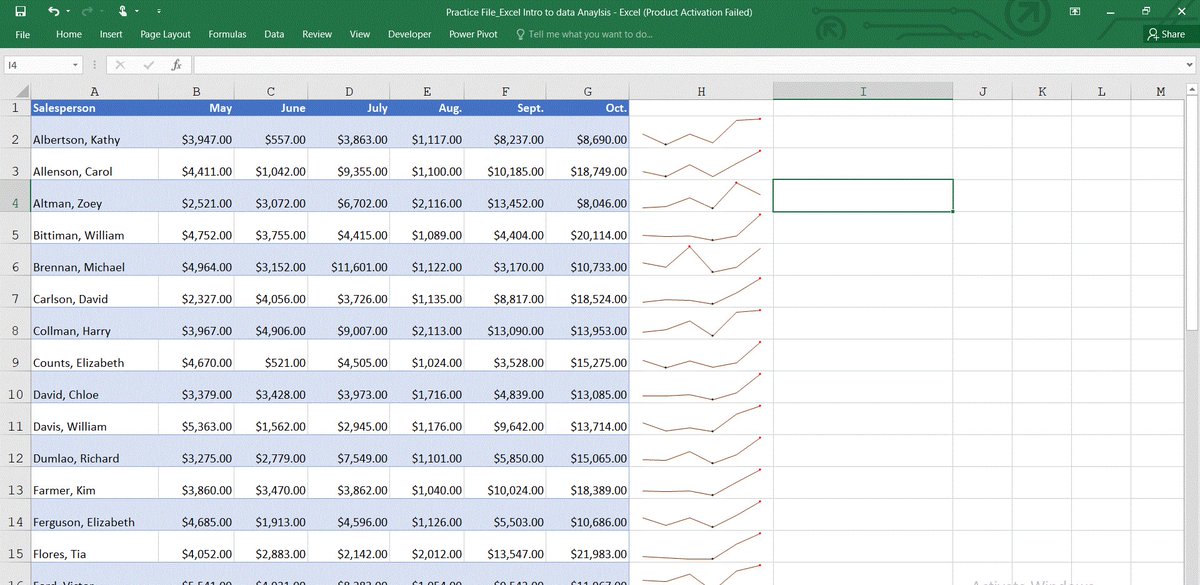Select column M header
Image resolution: width=1200 pixels, height=585 pixels.
(1160, 91)
